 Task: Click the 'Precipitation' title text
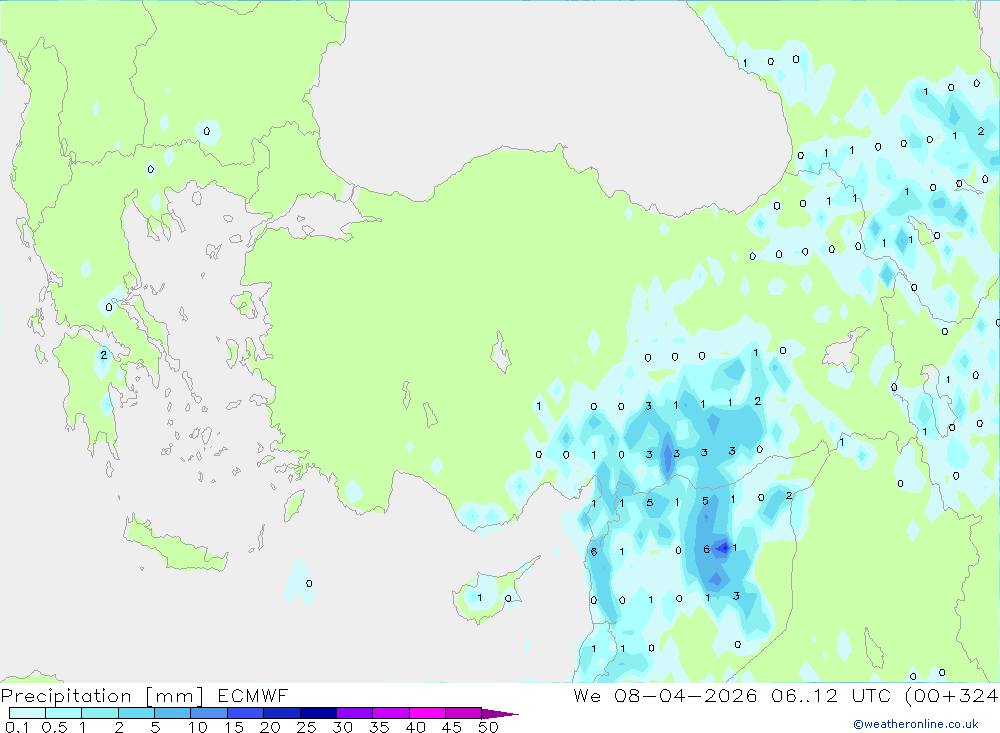click(66, 696)
